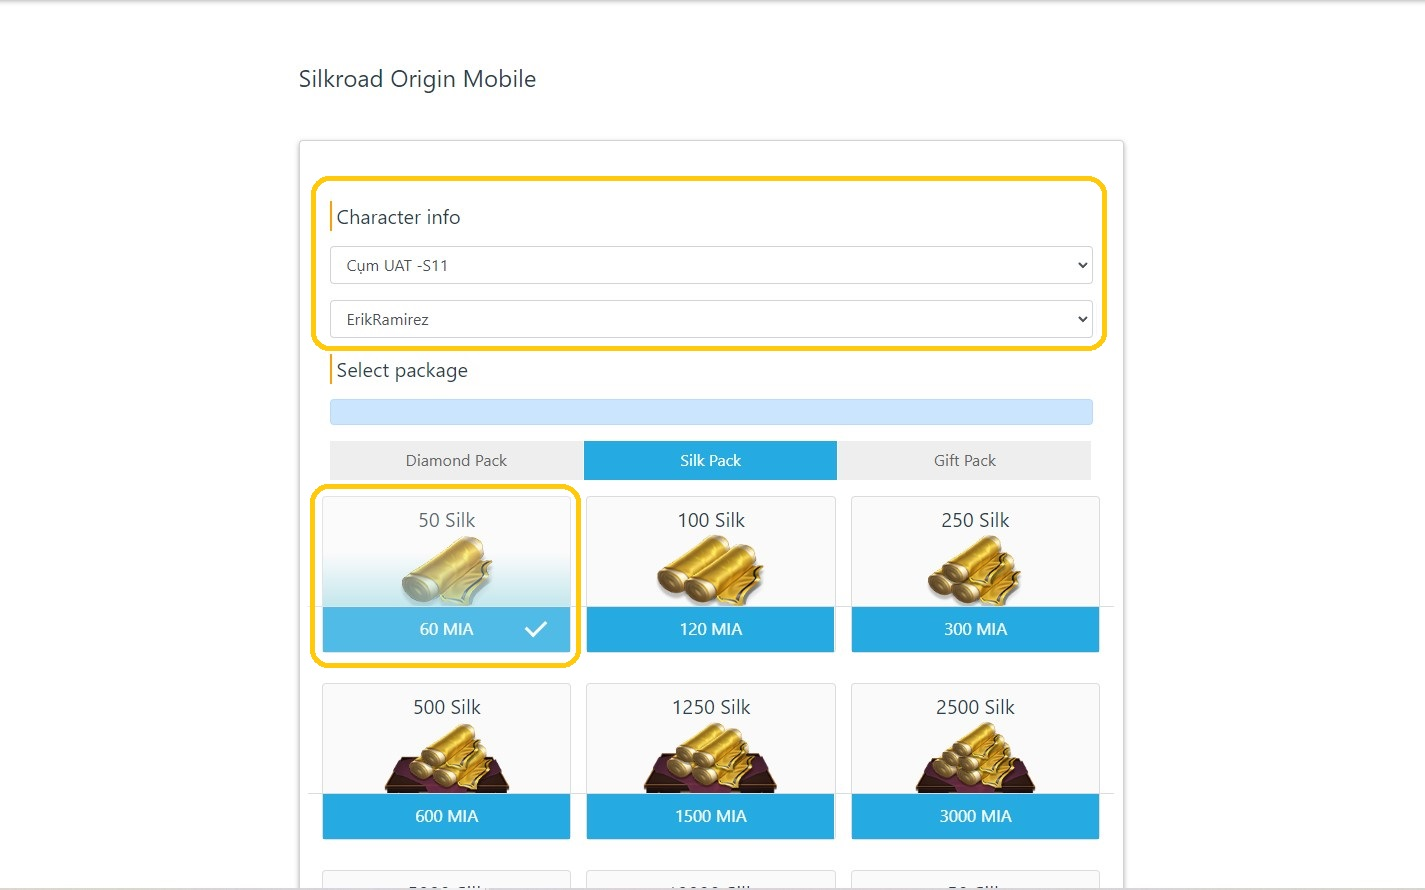Open the ErikRamirez character dropdown
This screenshot has width=1425, height=890.
710,319
